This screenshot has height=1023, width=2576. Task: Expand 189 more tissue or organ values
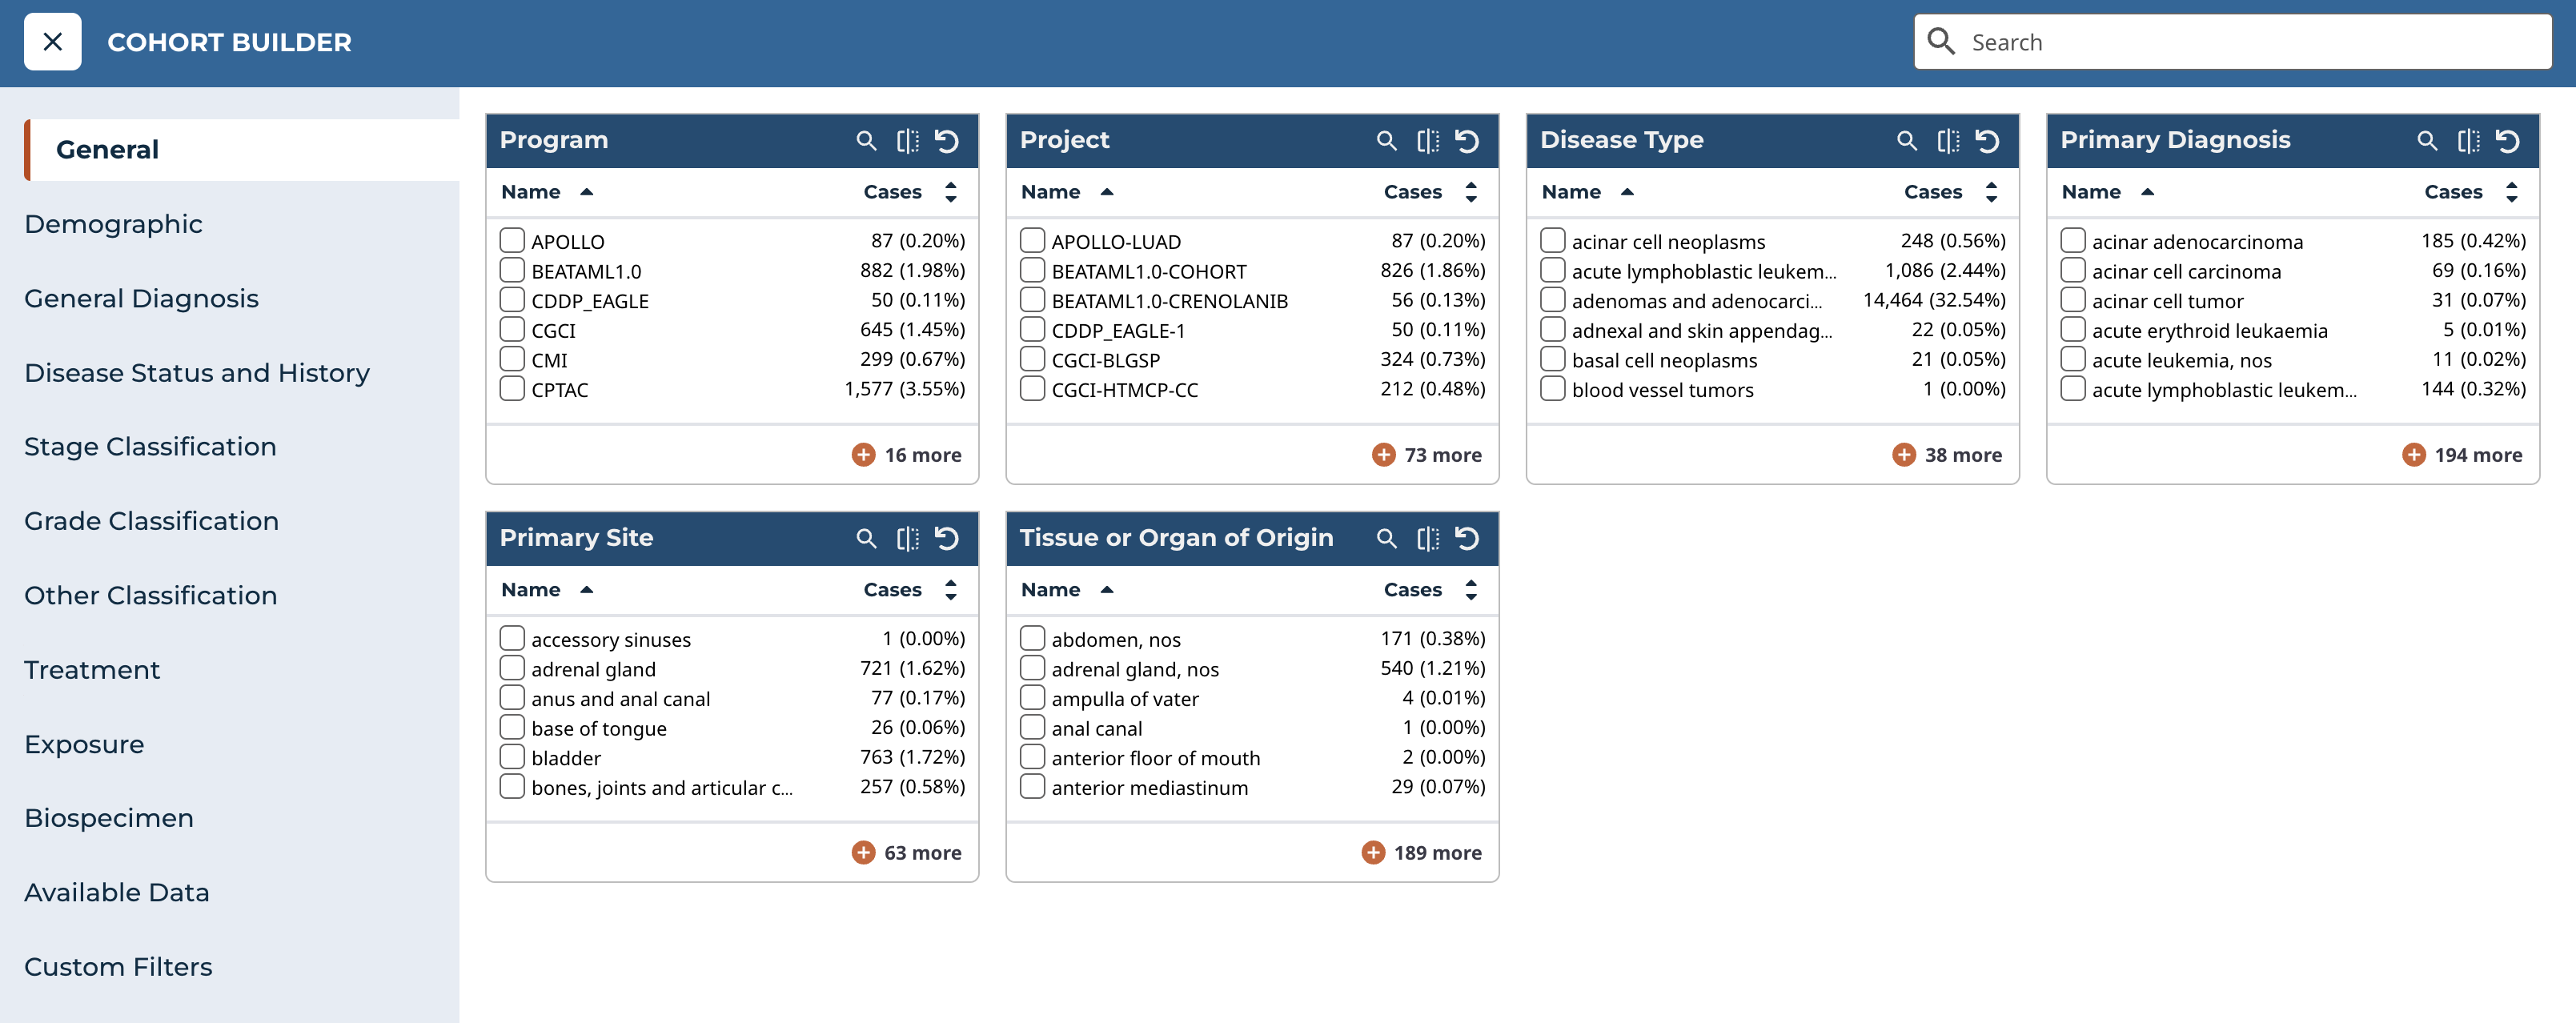[x=1422, y=853]
